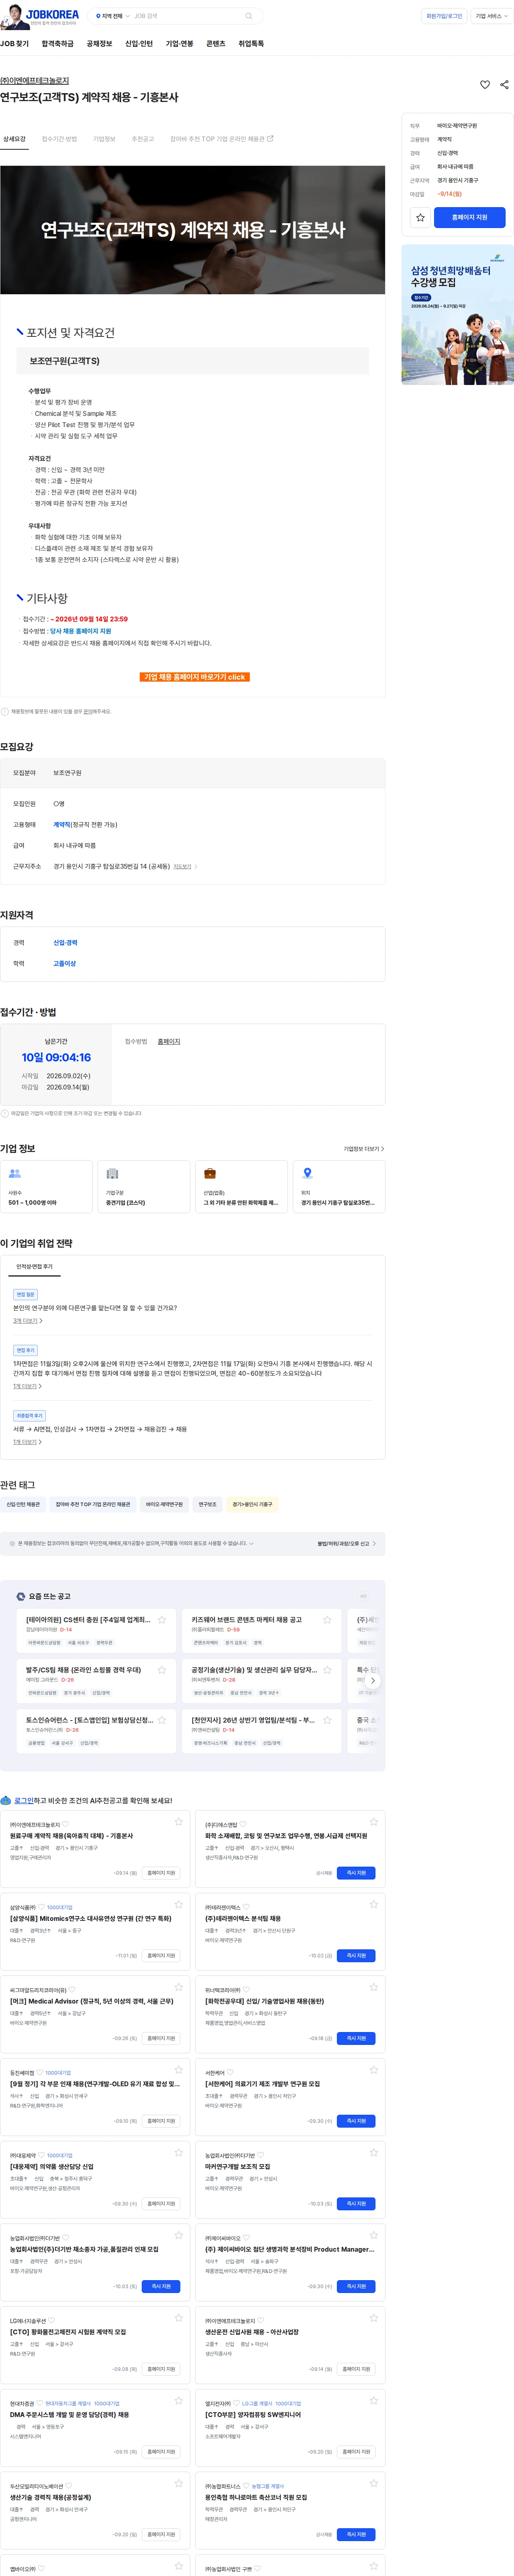Star the [대웅제약] 의약품 생산담당 card
Image resolution: width=514 pixels, height=2576 pixels.
[x=179, y=2152]
